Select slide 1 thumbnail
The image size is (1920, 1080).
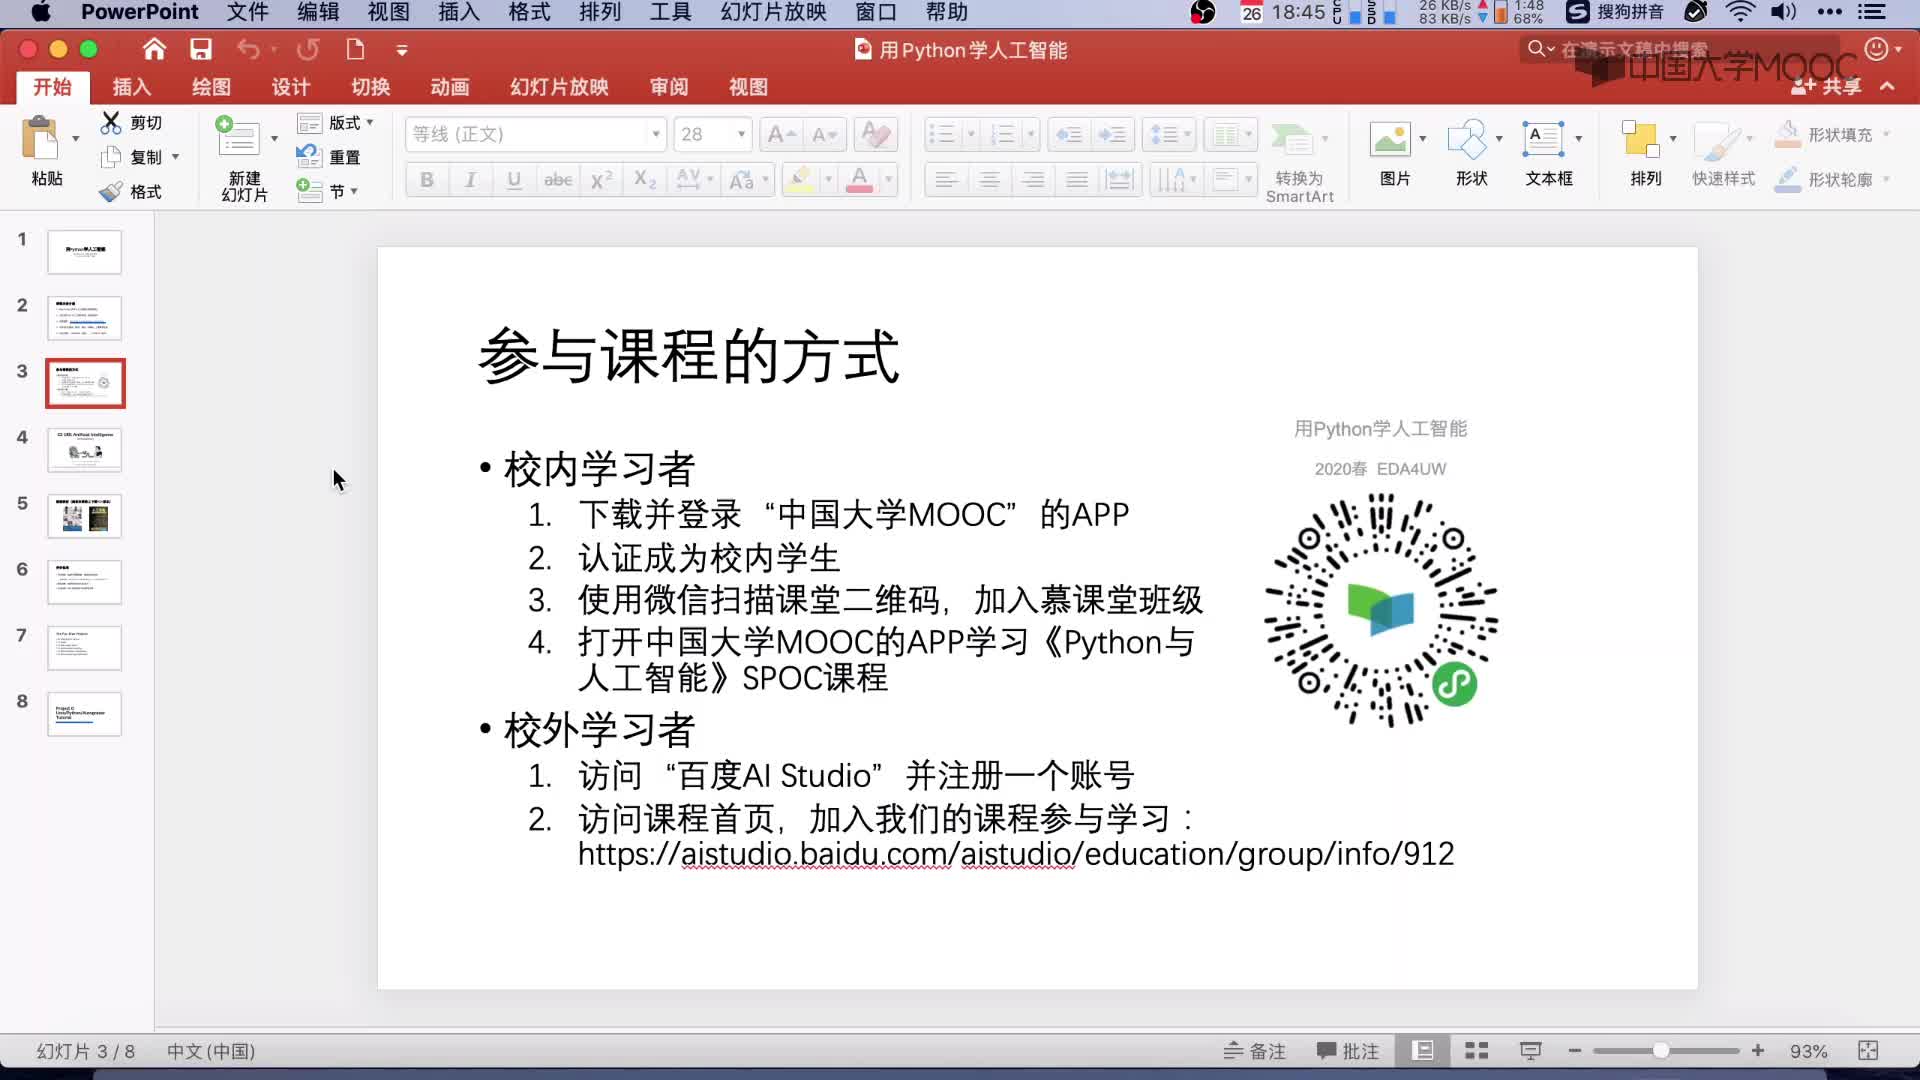click(x=85, y=252)
